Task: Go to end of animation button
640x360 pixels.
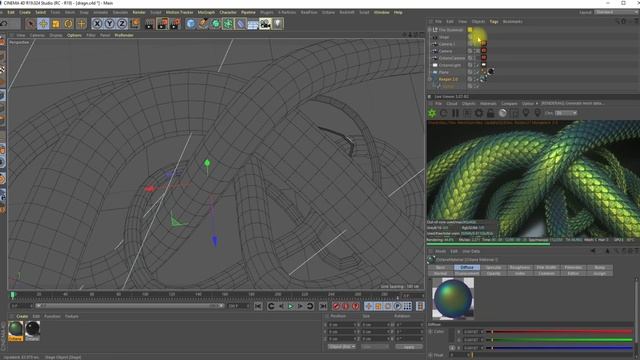Action: [323, 306]
